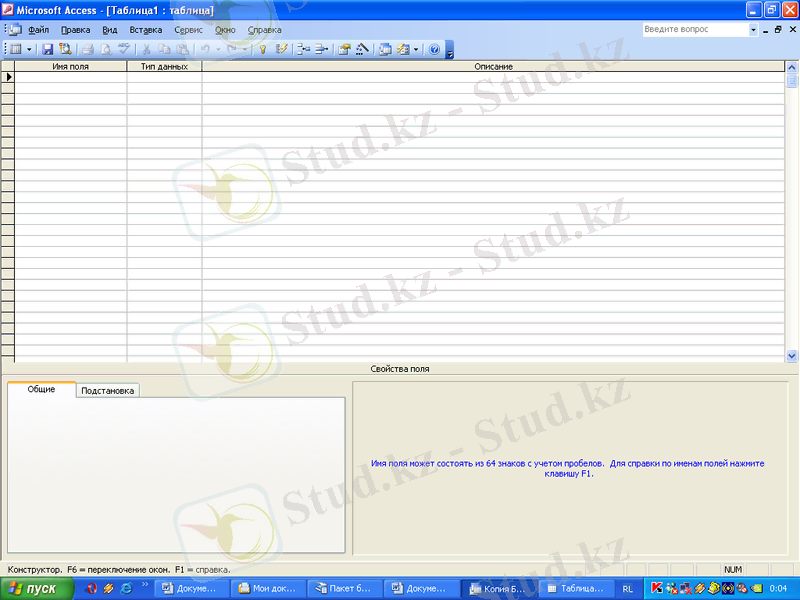Viewport: 800px width, 600px height.
Task: Open the Окно menu
Action: click(225, 30)
